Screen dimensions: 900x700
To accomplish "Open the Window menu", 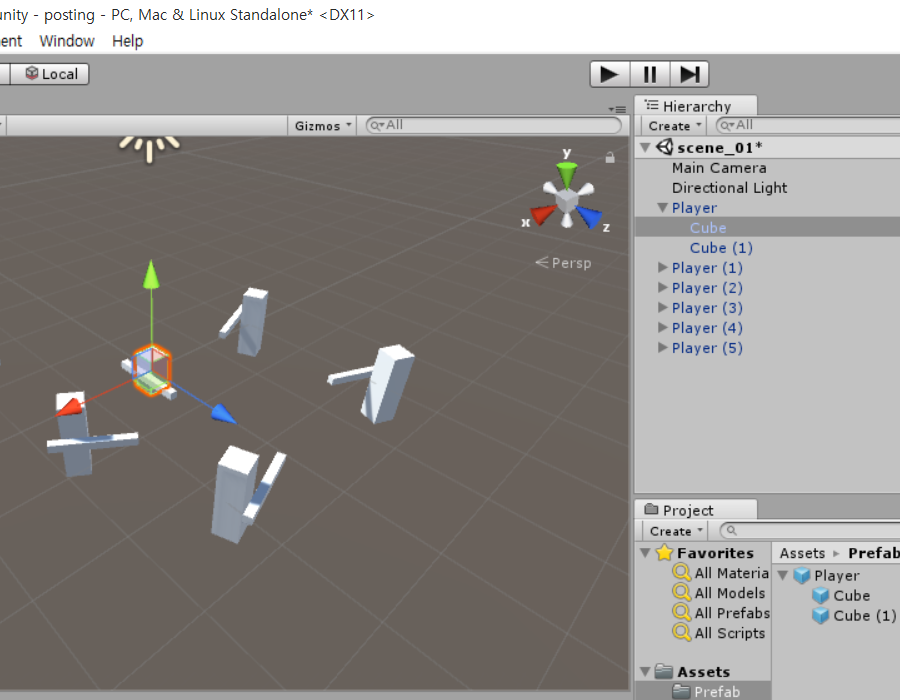I will point(67,41).
